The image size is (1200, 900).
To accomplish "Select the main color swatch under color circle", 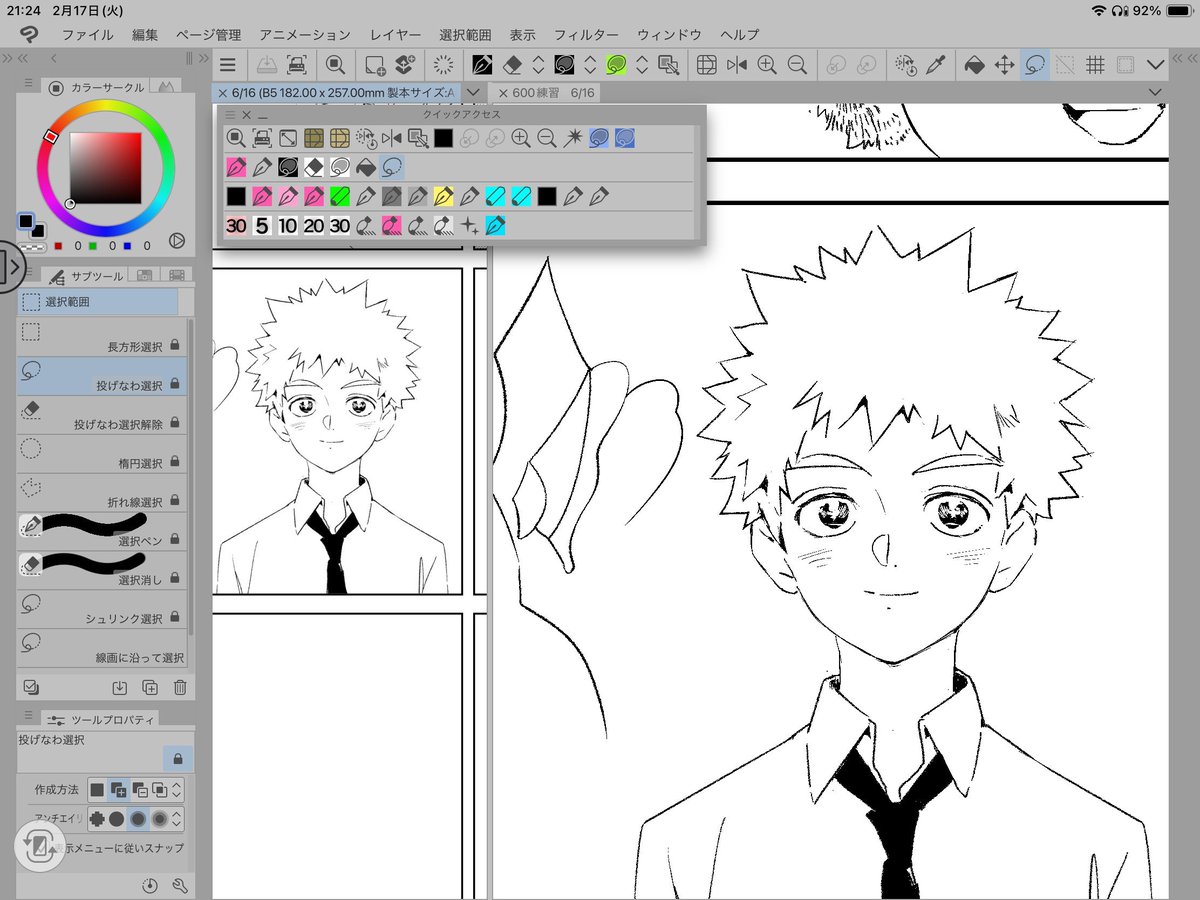I will pyautogui.click(x=26, y=222).
